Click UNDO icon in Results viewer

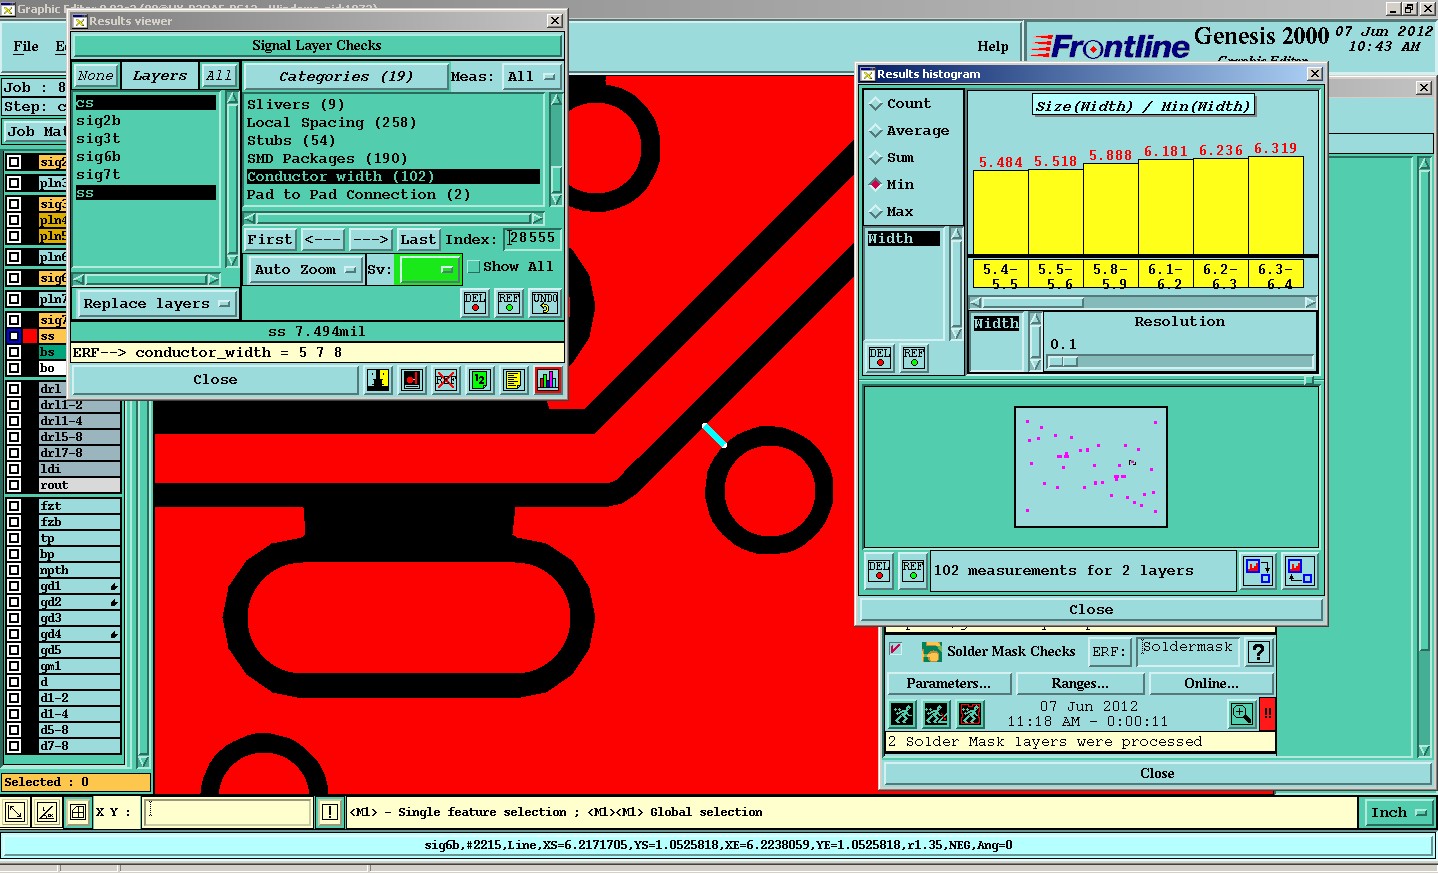545,303
